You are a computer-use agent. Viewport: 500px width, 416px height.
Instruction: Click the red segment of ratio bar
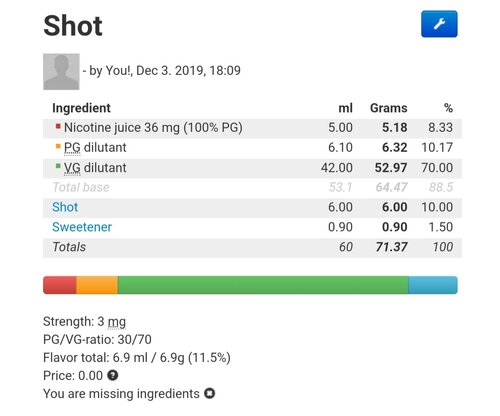[60, 285]
